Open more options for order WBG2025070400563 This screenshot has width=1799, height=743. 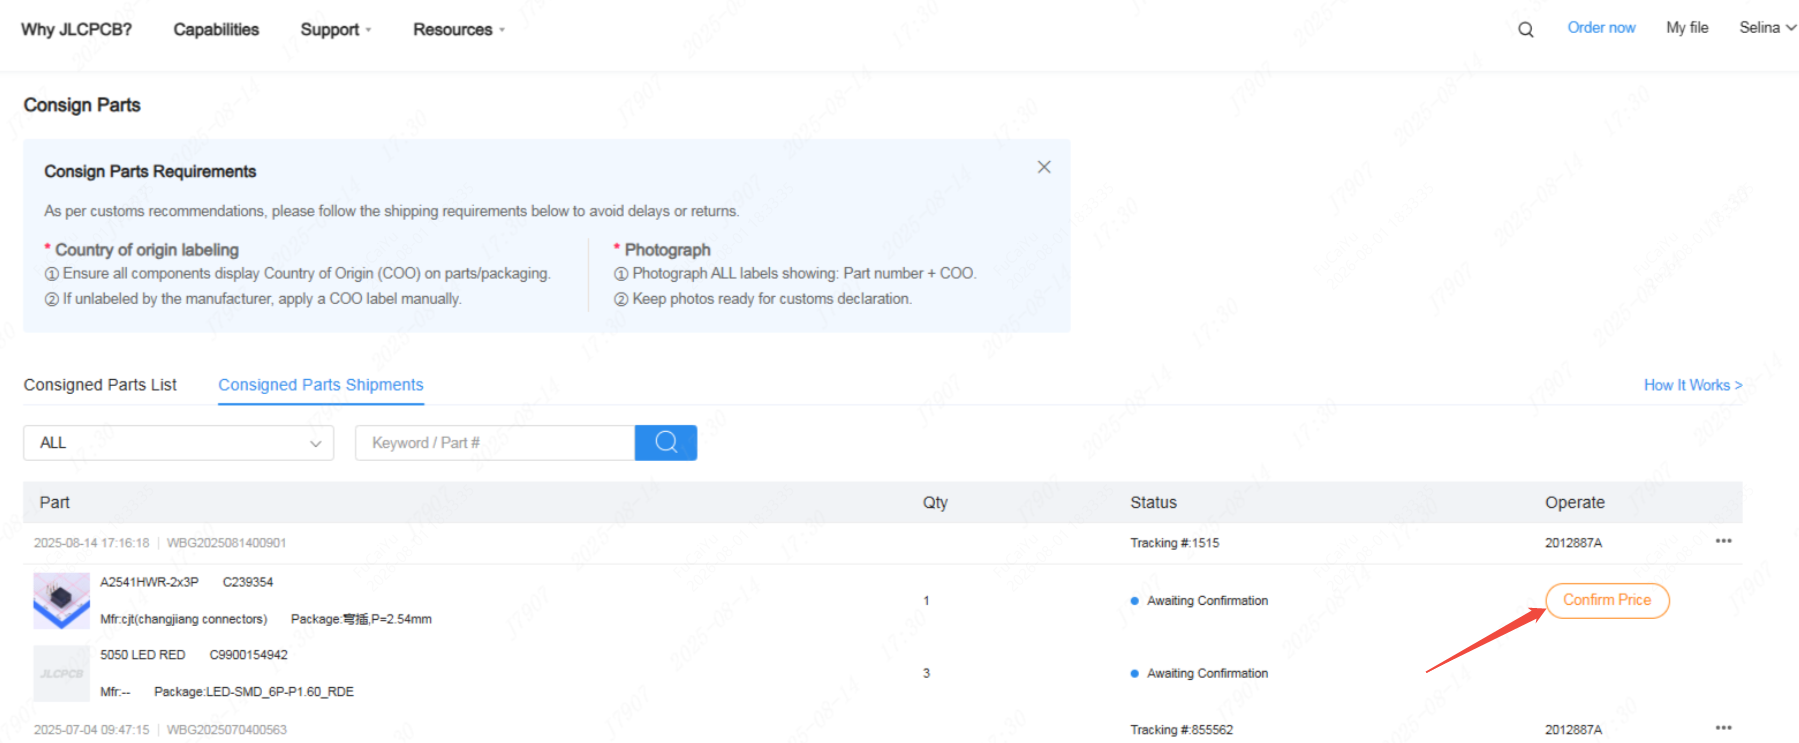pos(1723,728)
